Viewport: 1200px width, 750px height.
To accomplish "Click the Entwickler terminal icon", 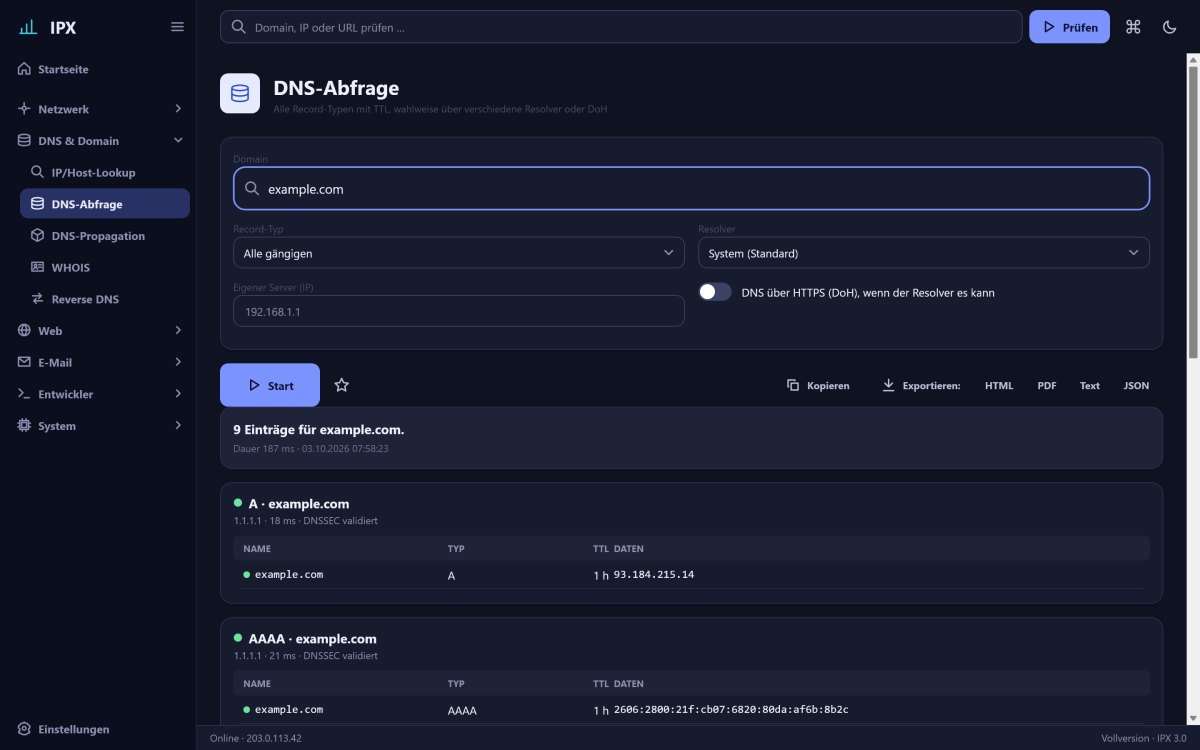I will 25,394.
